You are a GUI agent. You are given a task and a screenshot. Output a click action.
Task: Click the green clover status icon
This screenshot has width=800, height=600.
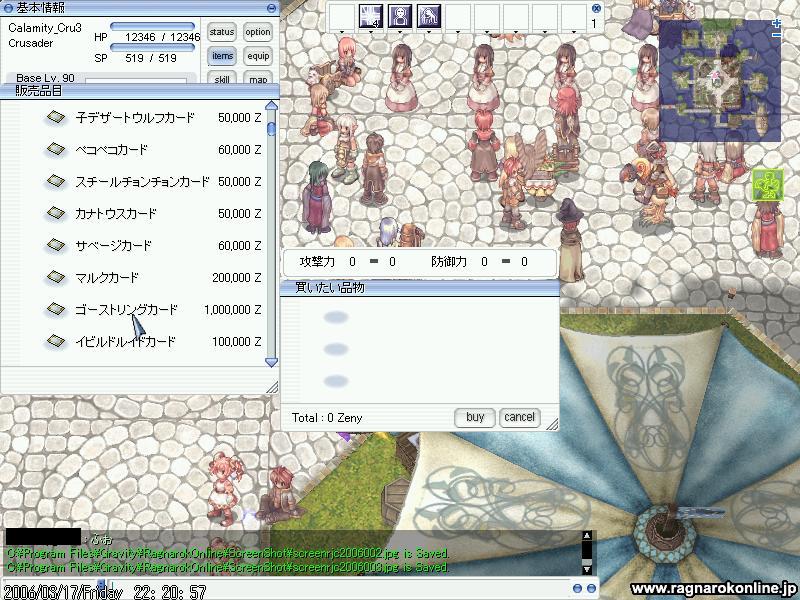(x=767, y=185)
